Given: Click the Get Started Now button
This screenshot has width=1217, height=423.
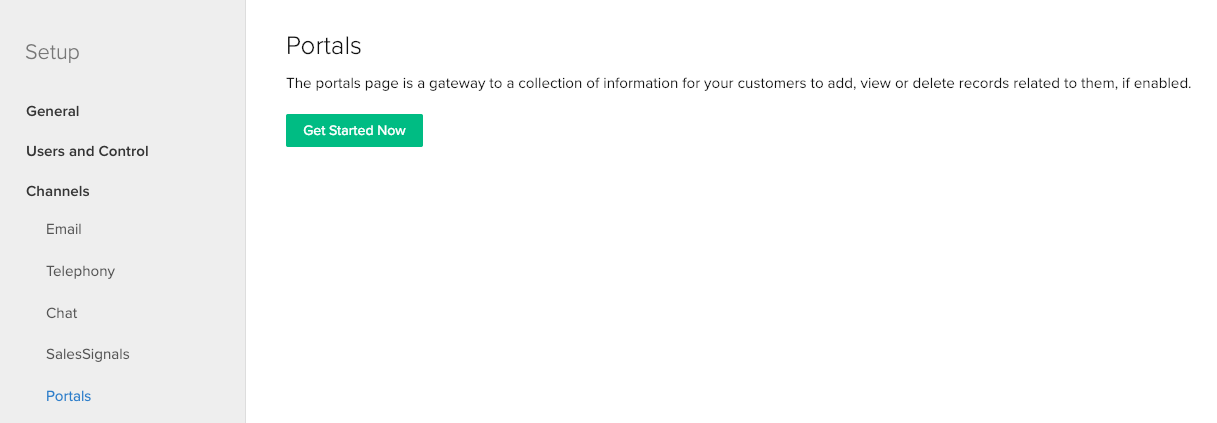Looking at the screenshot, I should pyautogui.click(x=354, y=131).
